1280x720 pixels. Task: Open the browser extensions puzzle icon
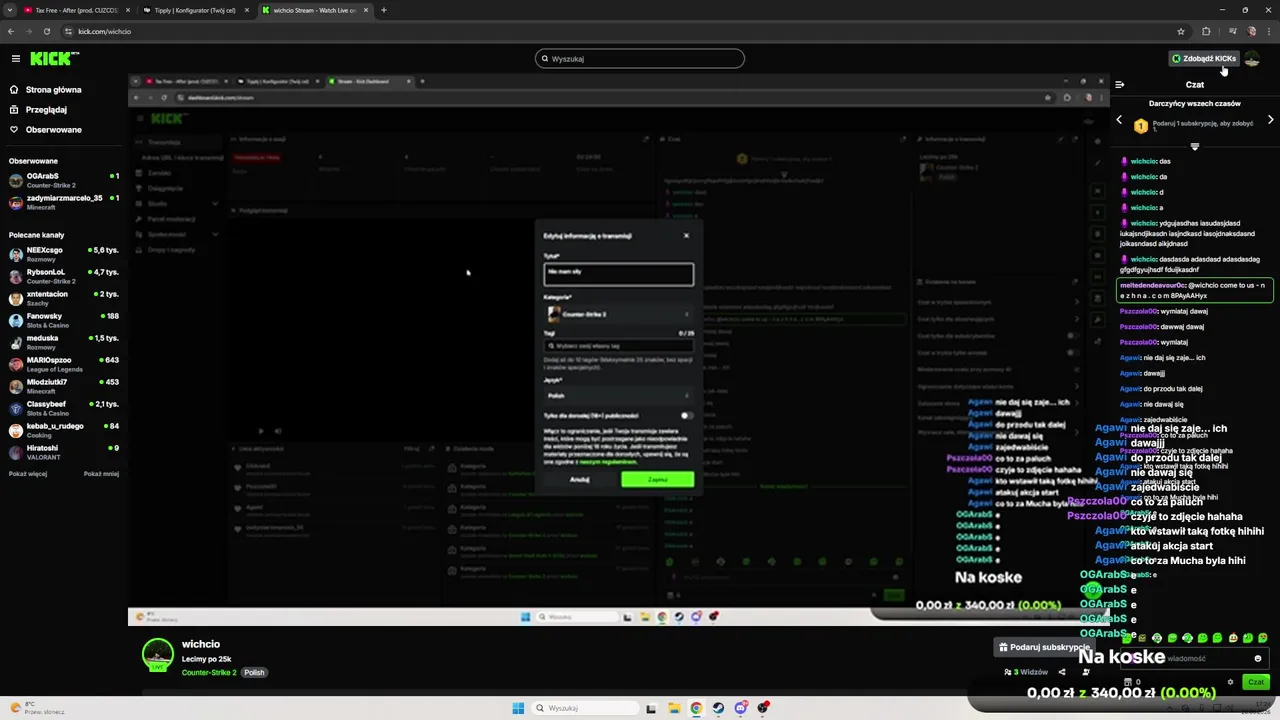pyautogui.click(x=1206, y=31)
